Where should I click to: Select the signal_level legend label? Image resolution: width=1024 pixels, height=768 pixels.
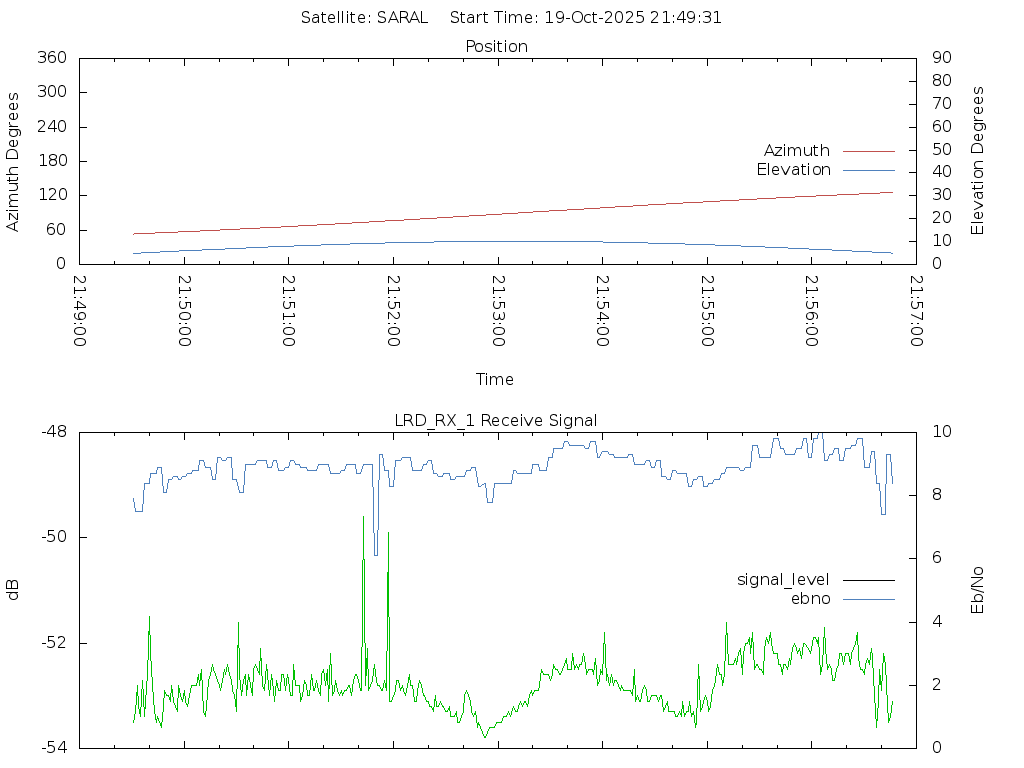[783, 580]
